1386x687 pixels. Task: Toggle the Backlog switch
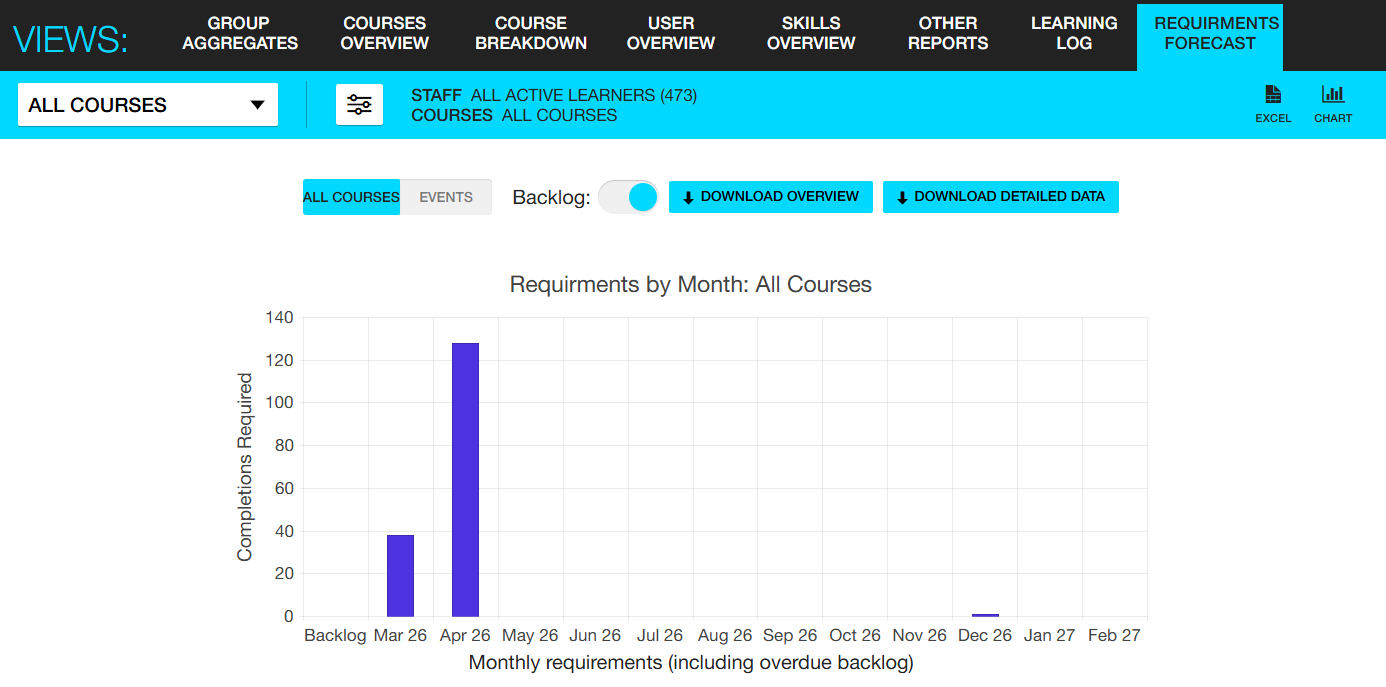[629, 197]
